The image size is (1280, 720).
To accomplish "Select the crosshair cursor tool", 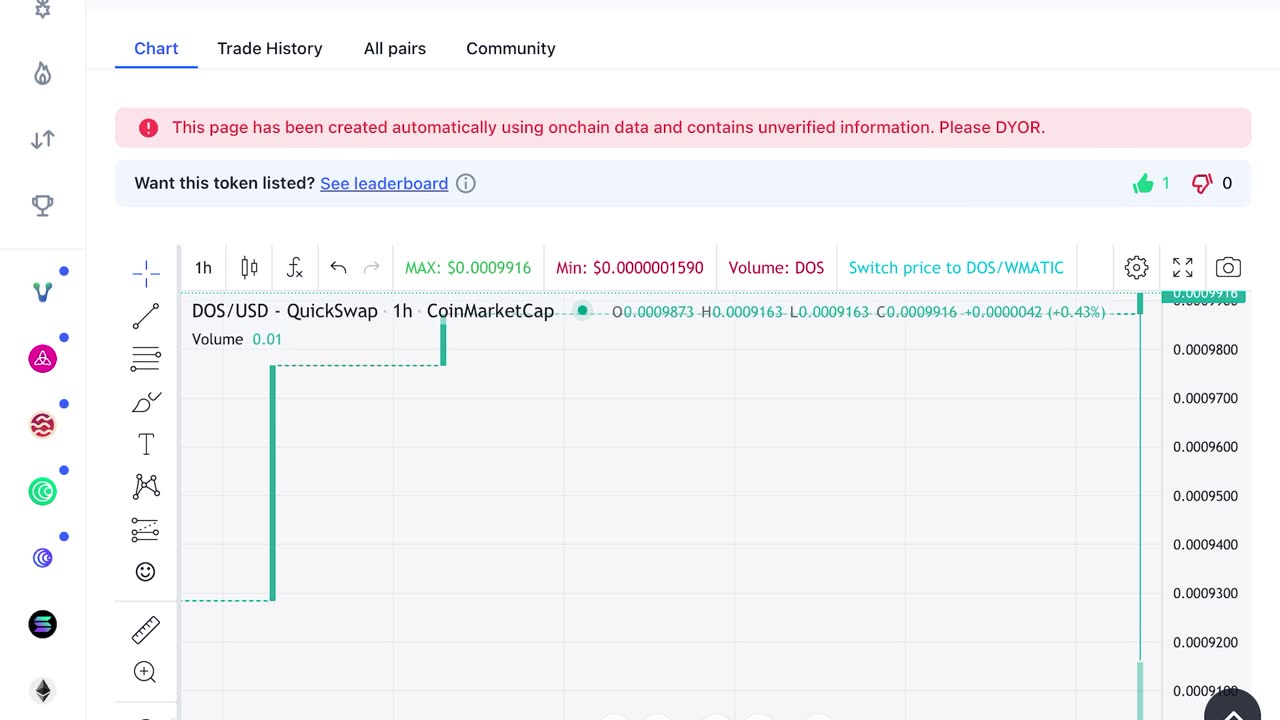I will tap(146, 273).
